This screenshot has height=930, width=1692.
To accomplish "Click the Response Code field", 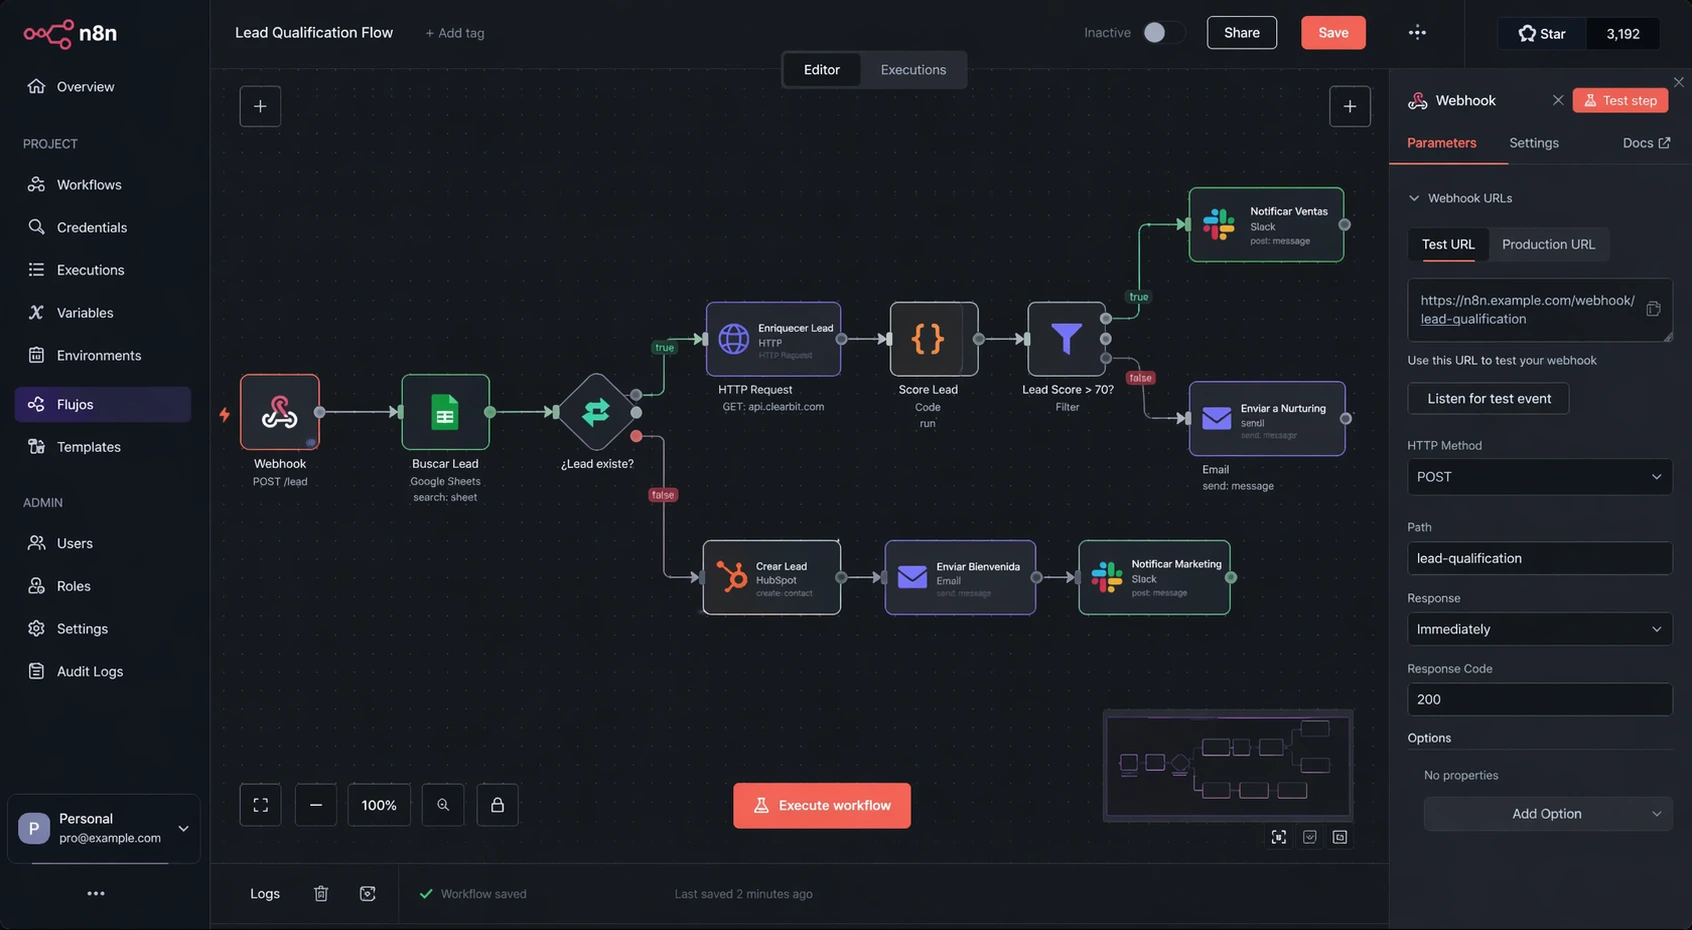I will pos(1540,699).
